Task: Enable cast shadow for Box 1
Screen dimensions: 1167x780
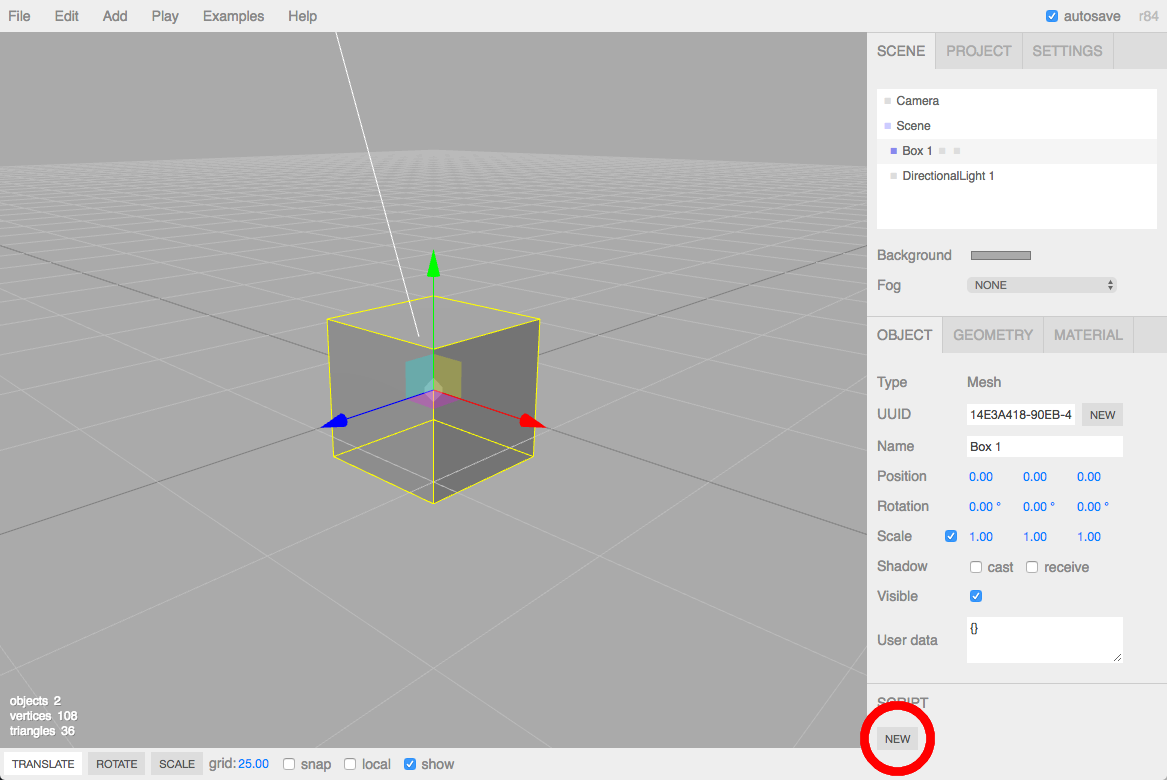Action: (975, 566)
